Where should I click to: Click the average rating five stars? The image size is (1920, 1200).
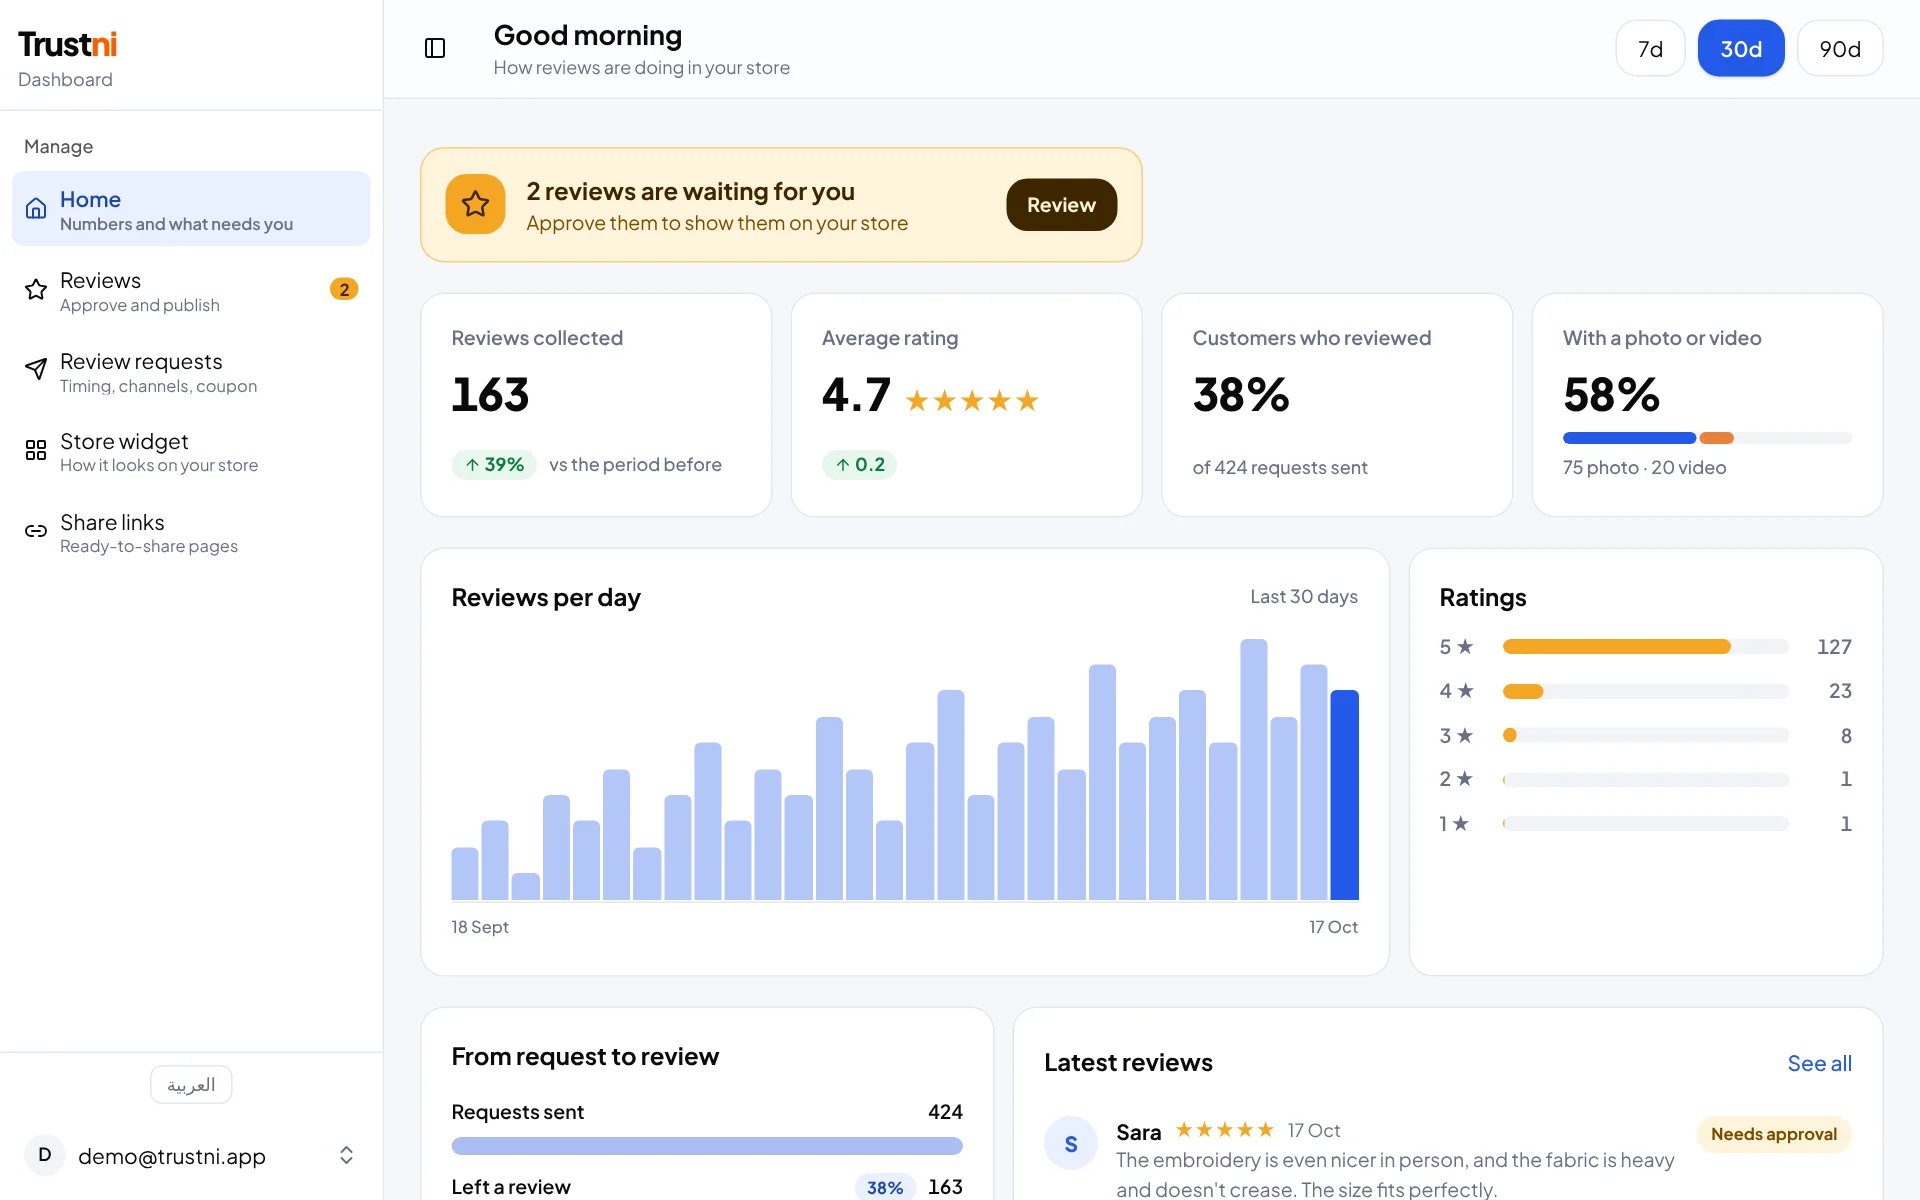point(972,401)
